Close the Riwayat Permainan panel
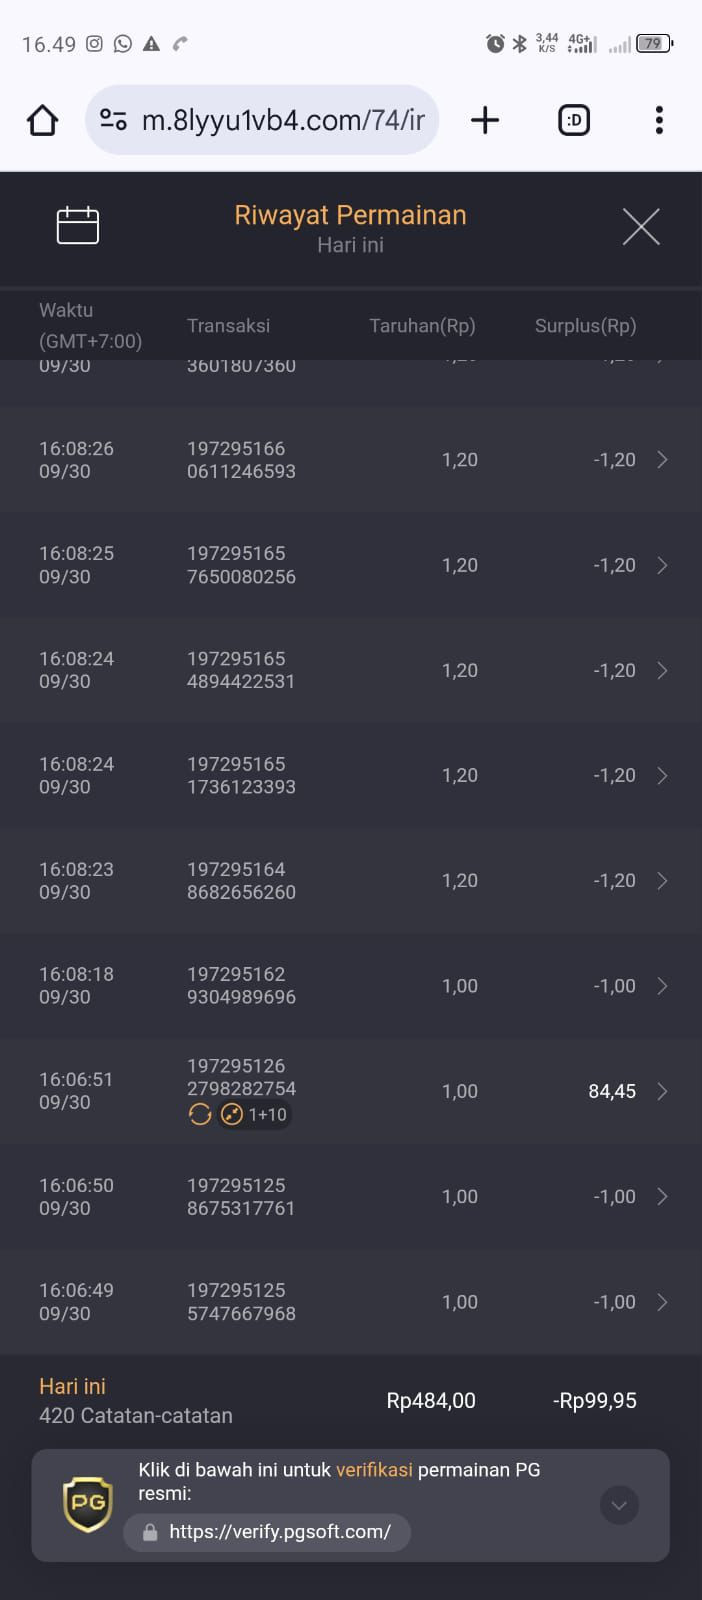 [641, 227]
